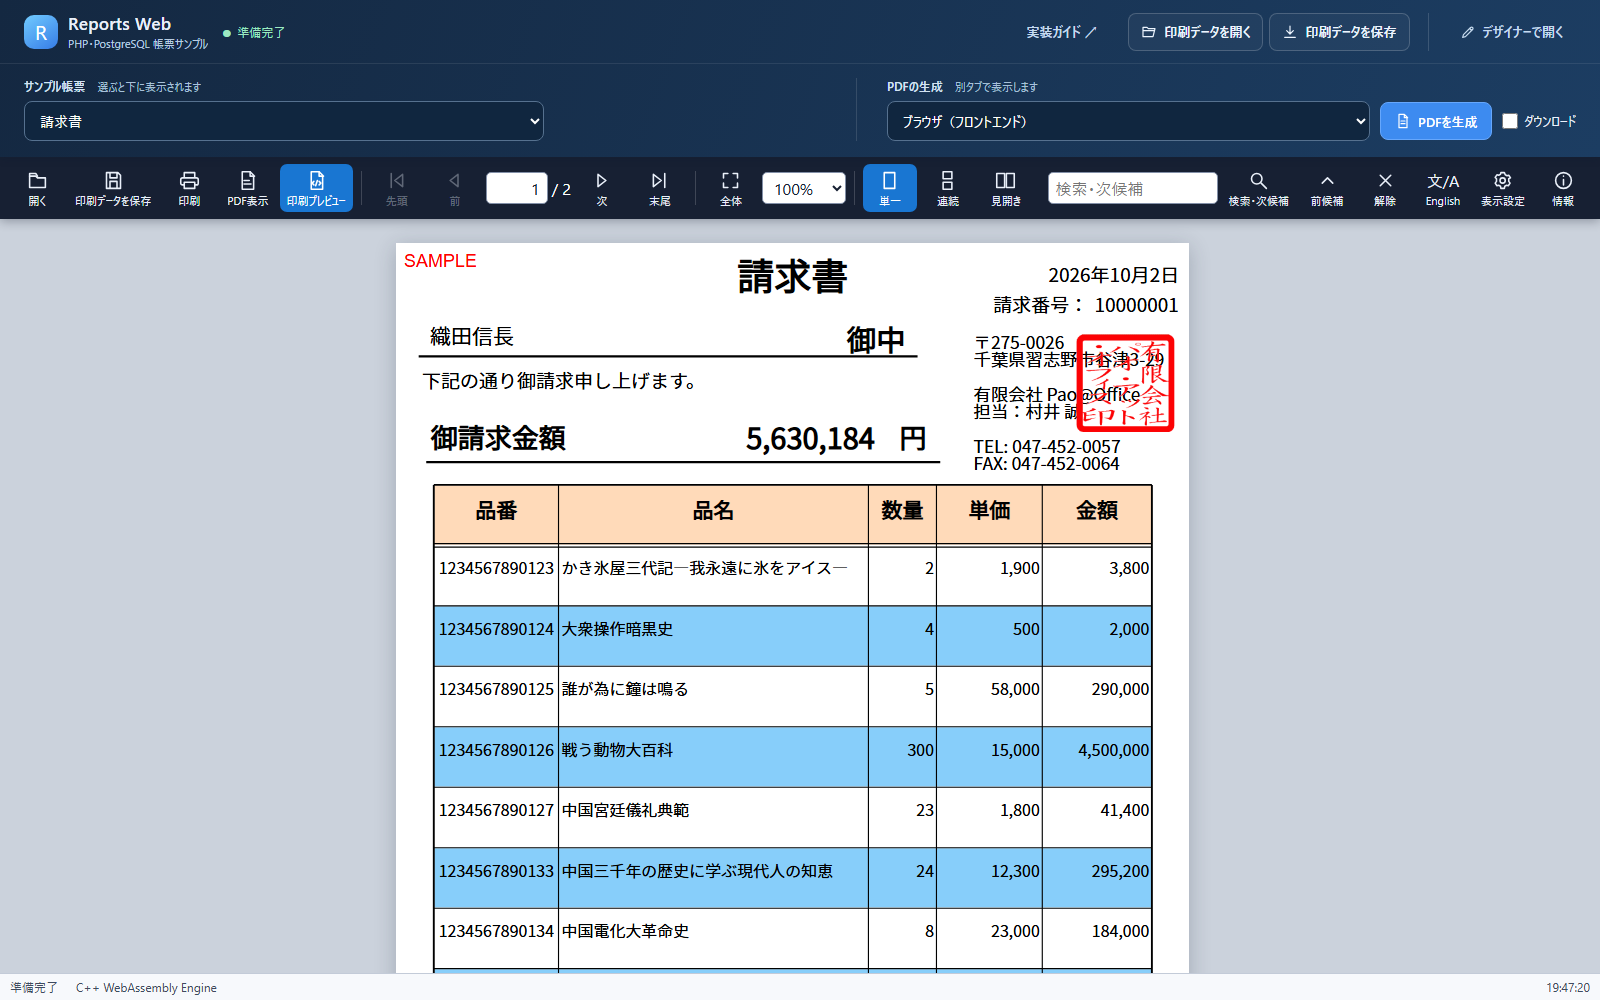Click the page number input field

(x=517, y=188)
